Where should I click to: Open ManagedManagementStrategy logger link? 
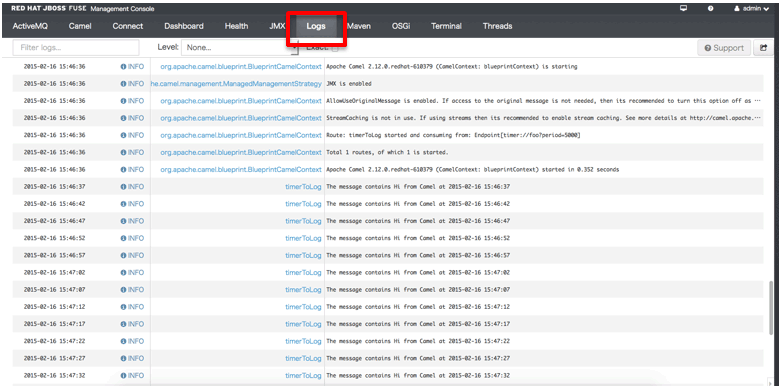236,83
